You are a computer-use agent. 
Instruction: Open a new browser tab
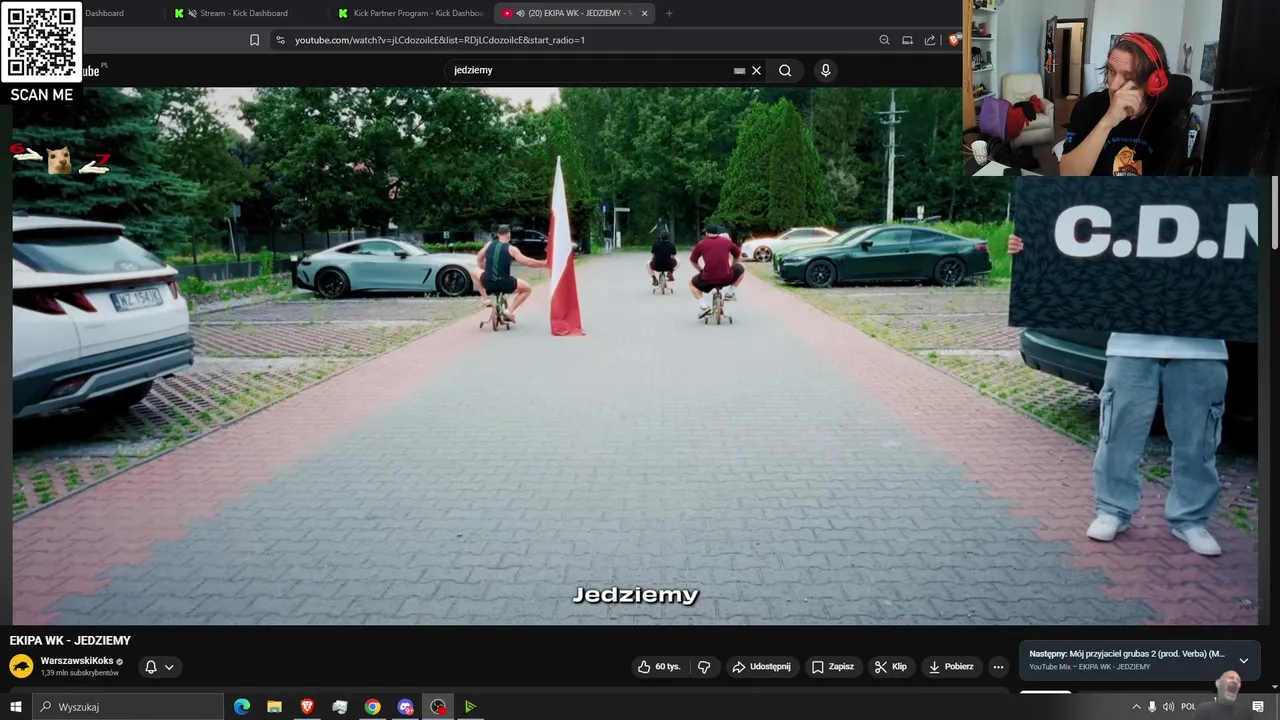tap(669, 13)
